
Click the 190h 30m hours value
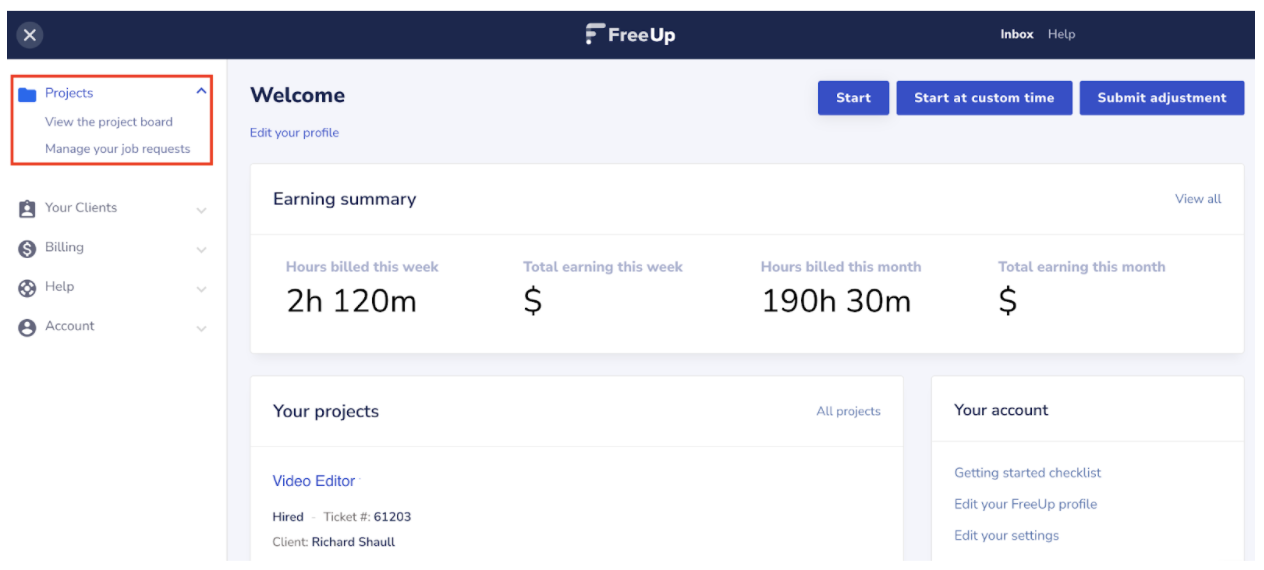836,301
